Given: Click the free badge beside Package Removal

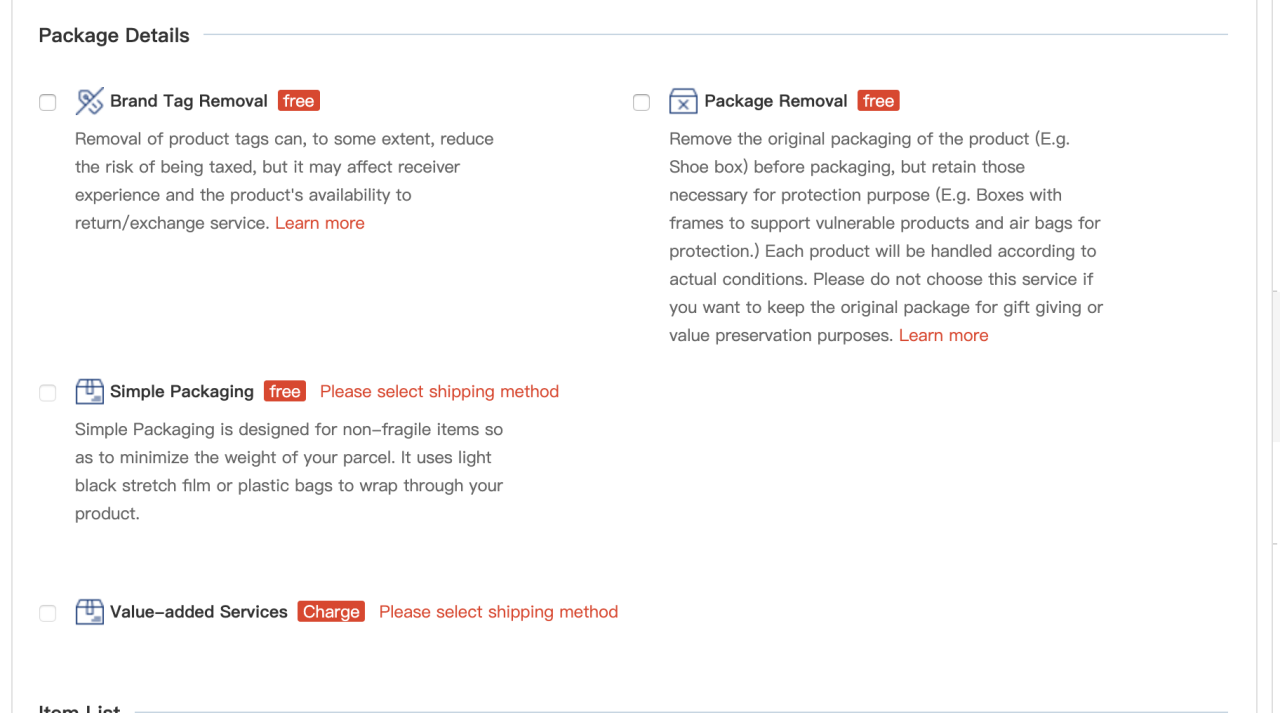Looking at the screenshot, I should click(878, 101).
